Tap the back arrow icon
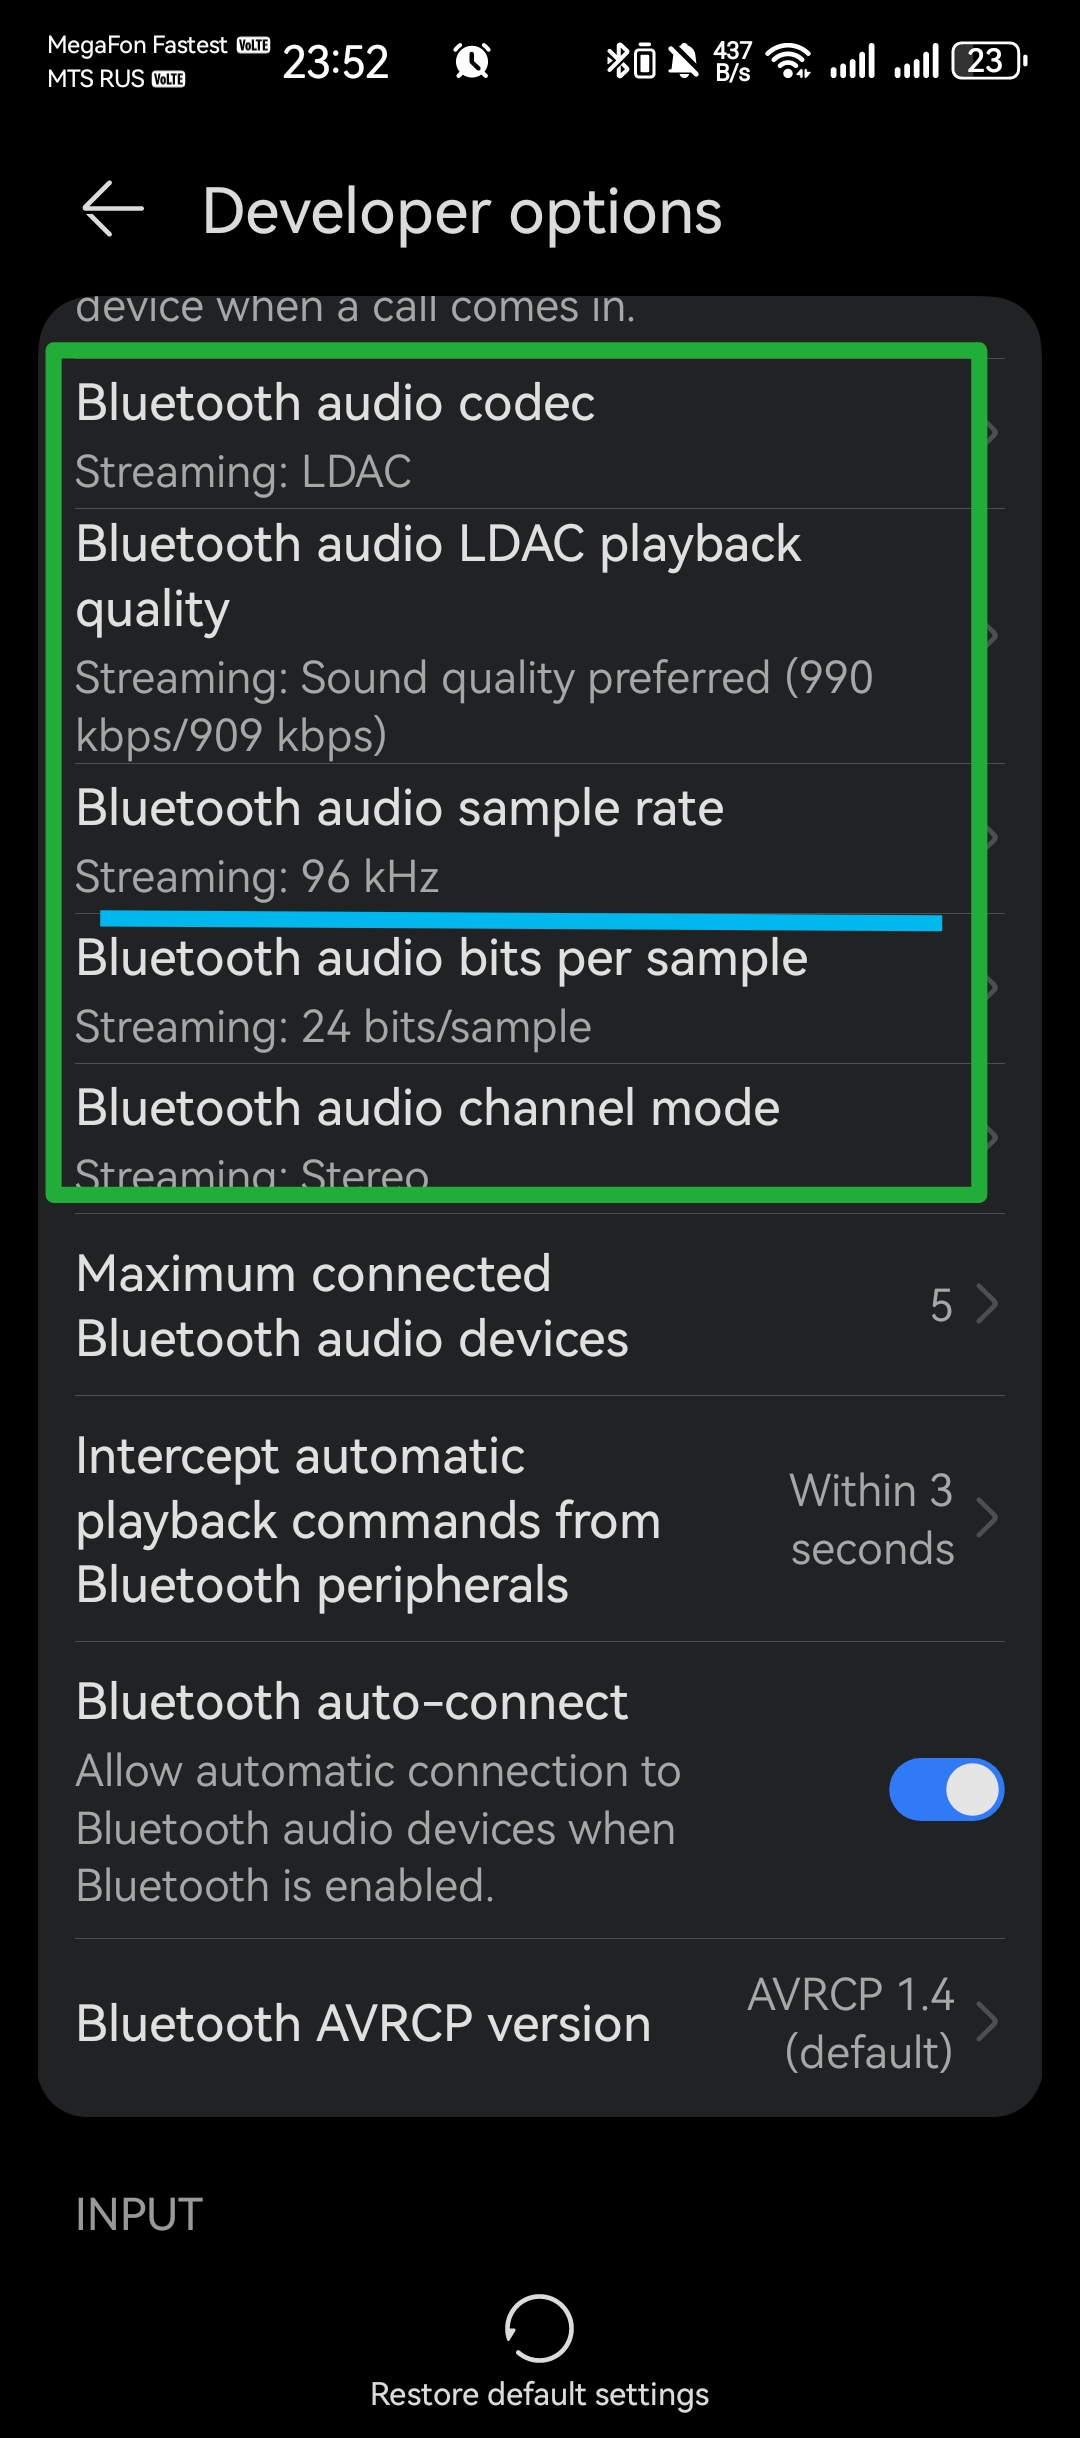Image resolution: width=1080 pixels, height=2438 pixels. tap(112, 210)
